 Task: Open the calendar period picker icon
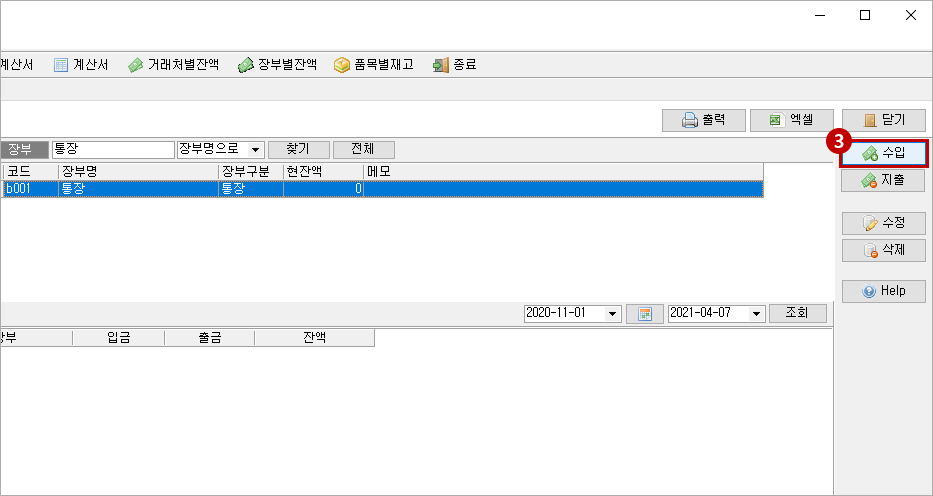(645, 313)
